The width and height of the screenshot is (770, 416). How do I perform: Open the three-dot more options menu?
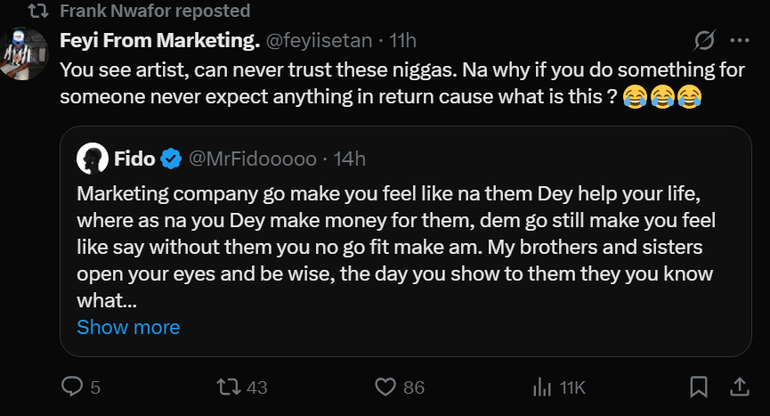point(740,41)
